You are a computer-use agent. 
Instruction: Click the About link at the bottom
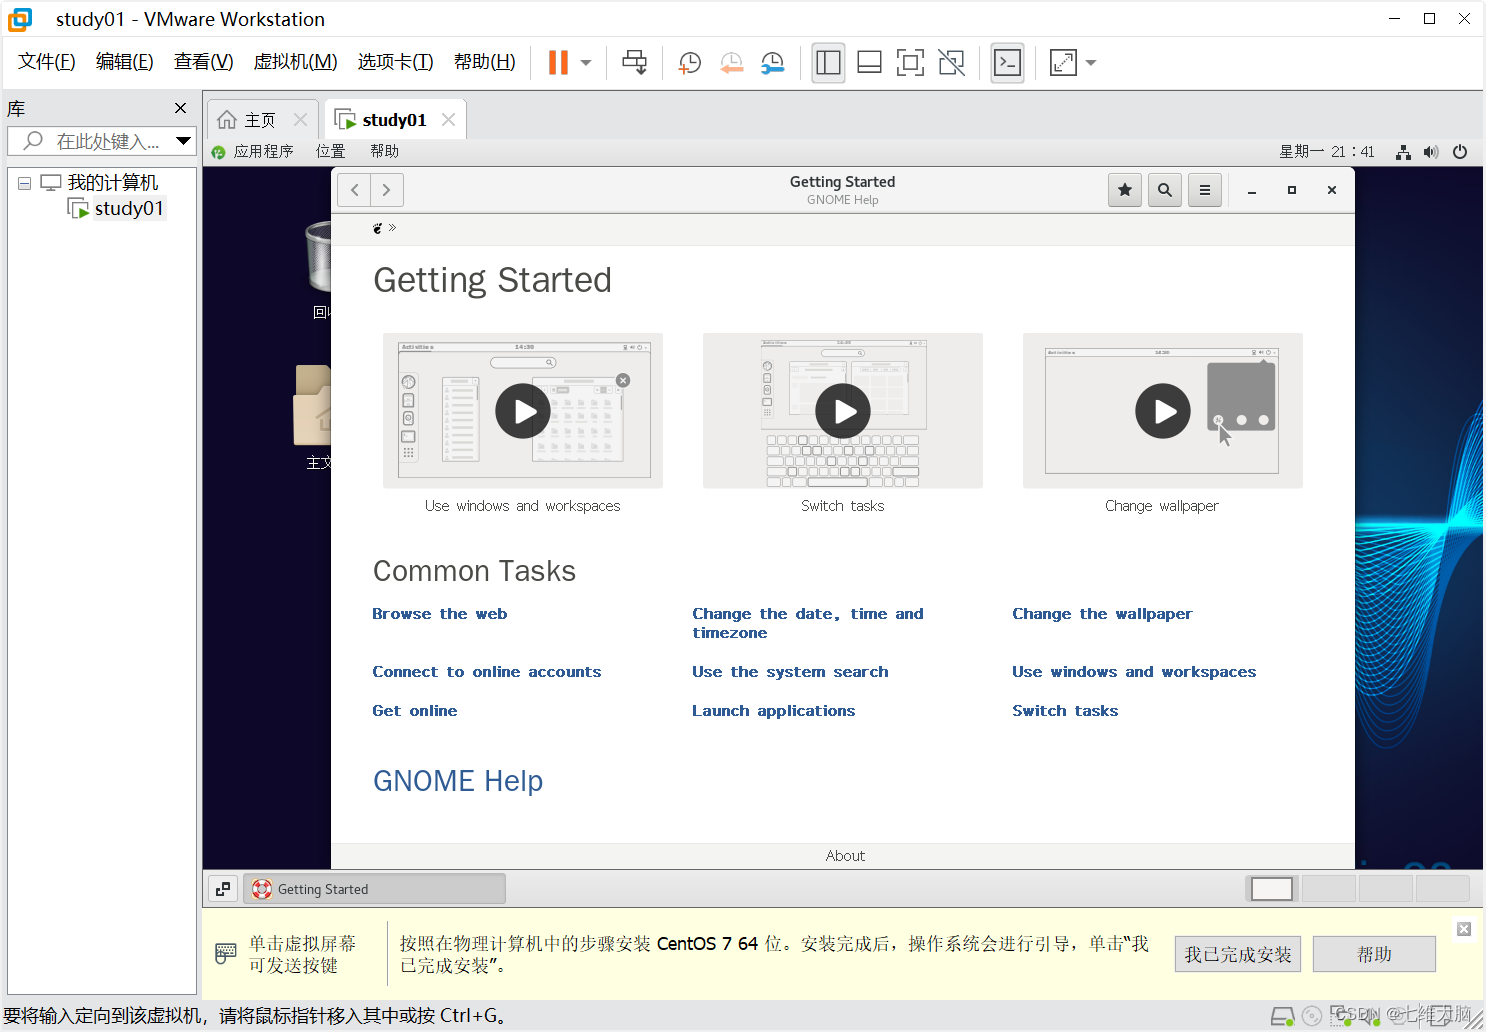[x=845, y=856]
